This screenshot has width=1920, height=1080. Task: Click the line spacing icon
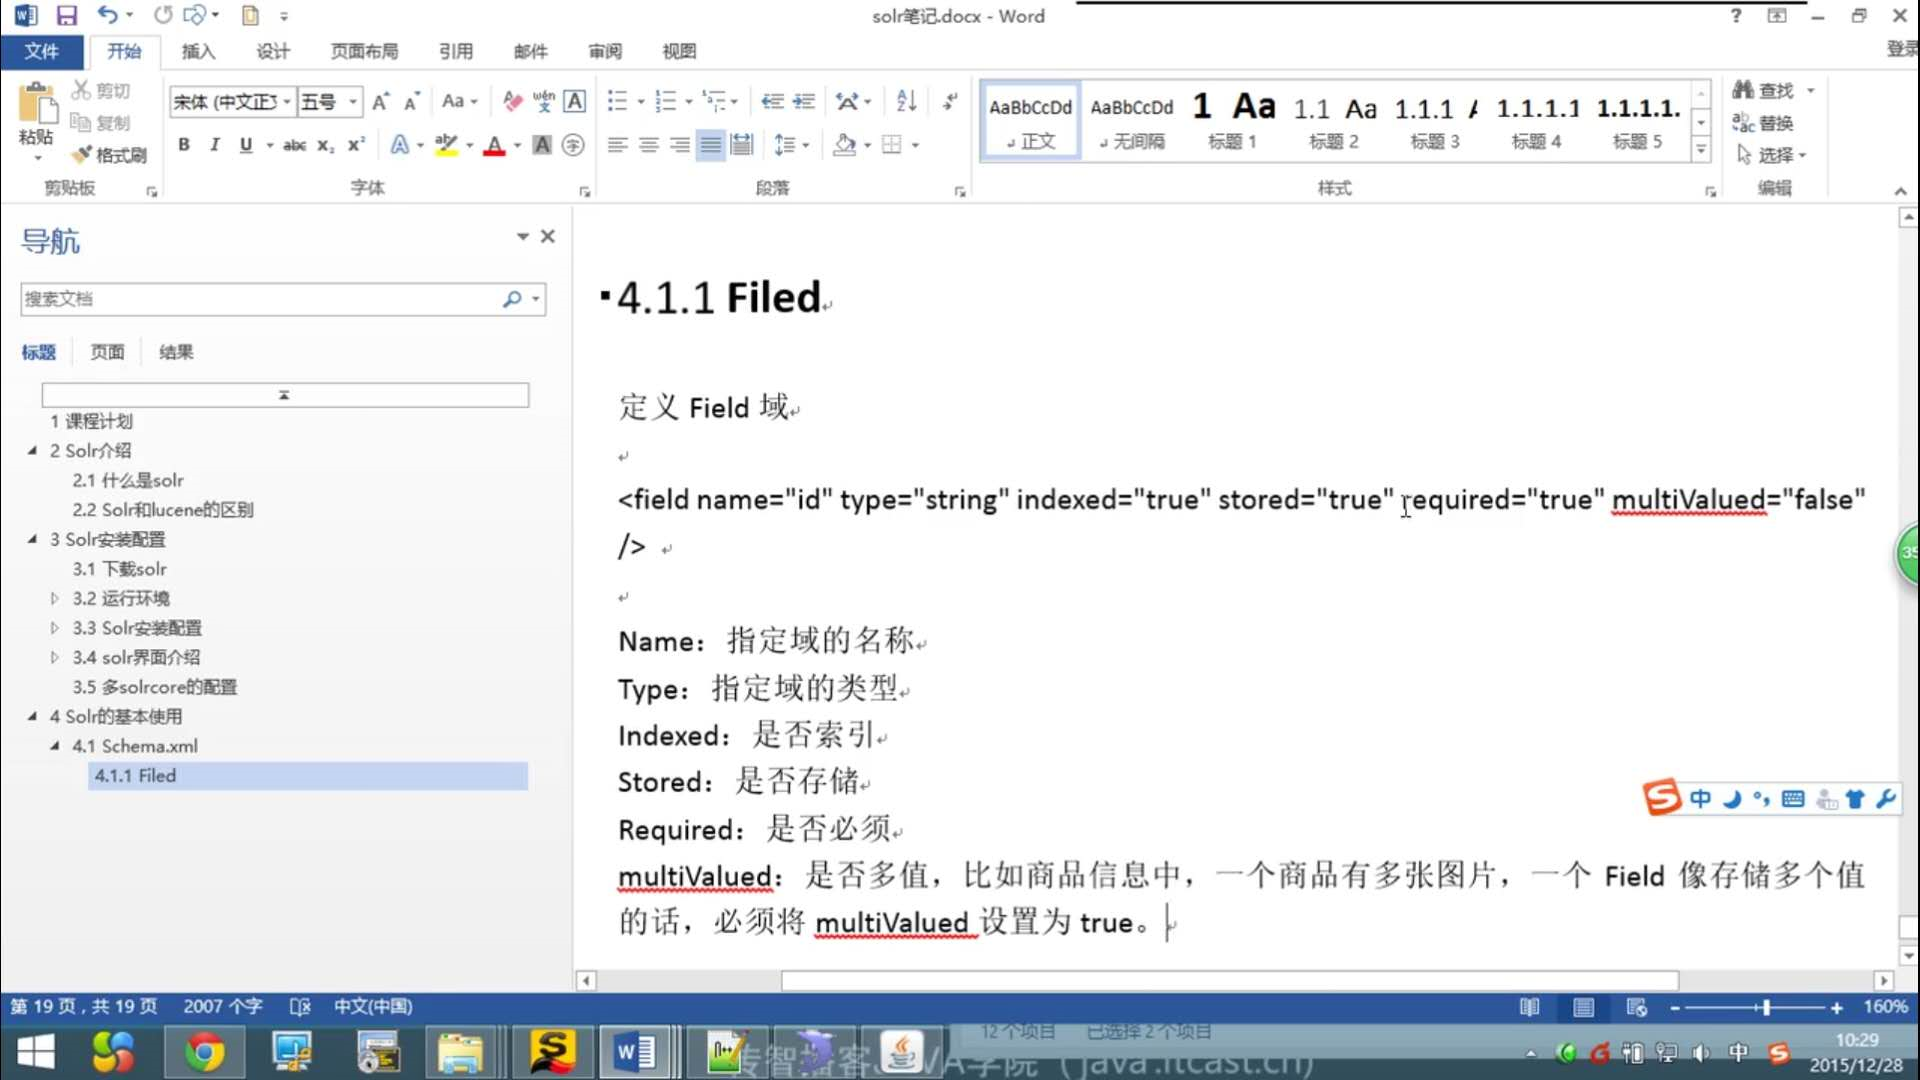pos(785,145)
